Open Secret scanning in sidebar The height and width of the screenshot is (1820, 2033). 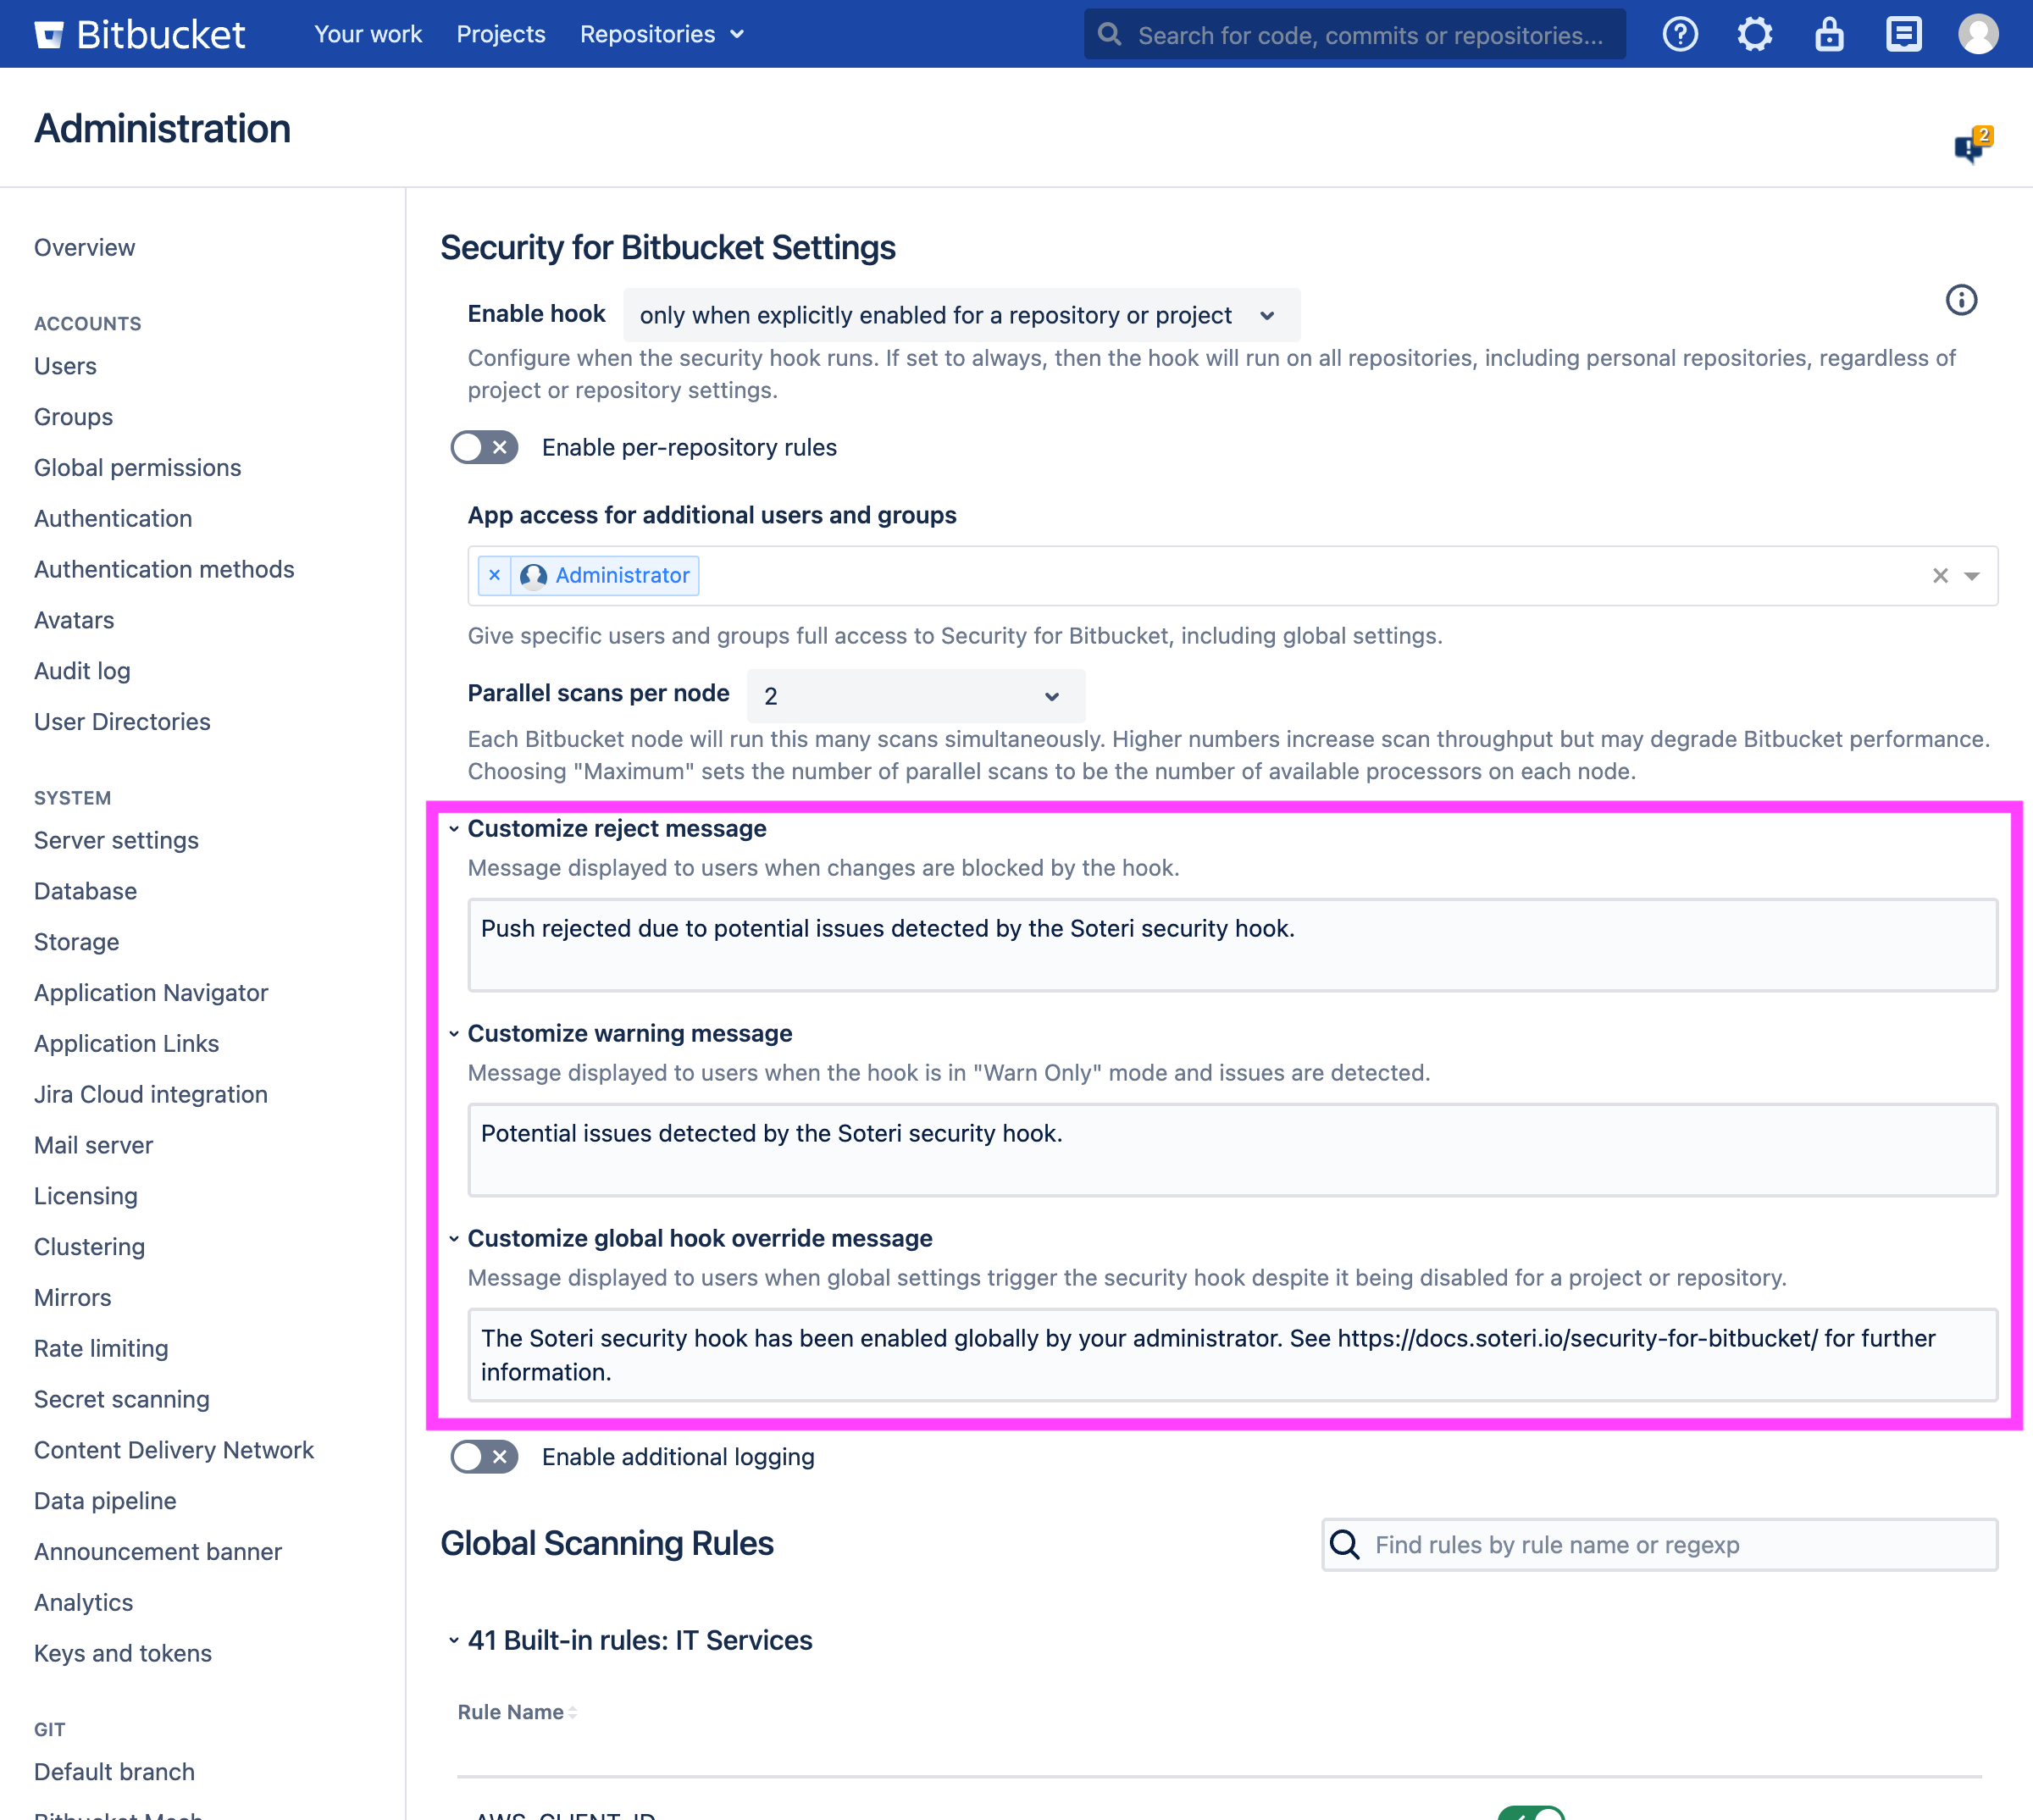tap(121, 1399)
